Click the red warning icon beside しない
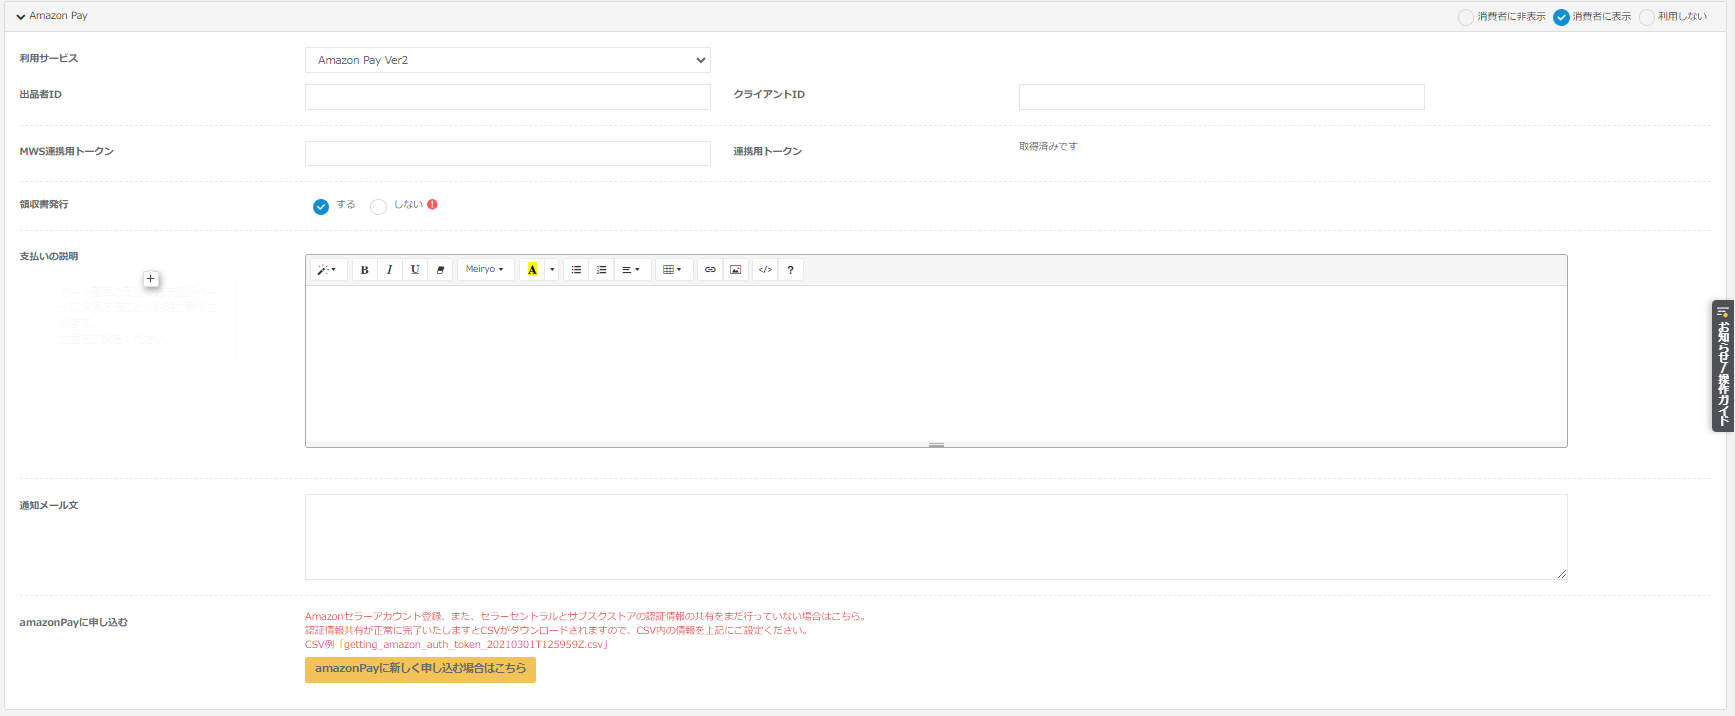 (x=432, y=204)
